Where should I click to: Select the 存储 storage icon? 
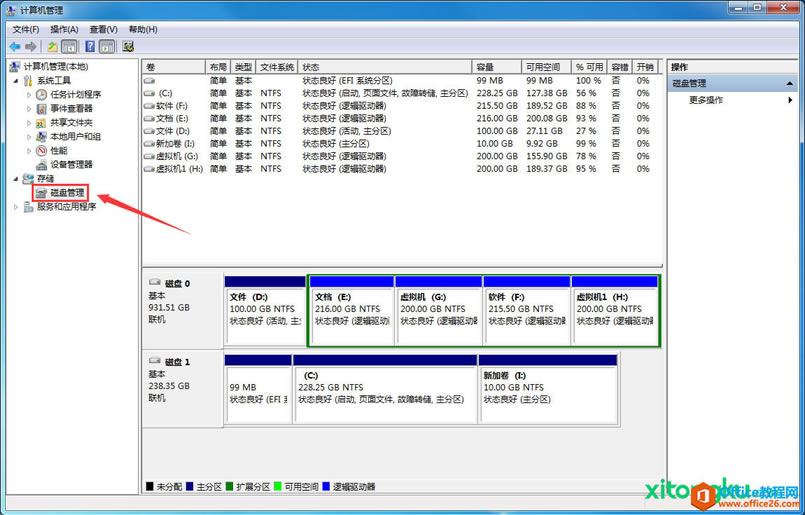[29, 179]
